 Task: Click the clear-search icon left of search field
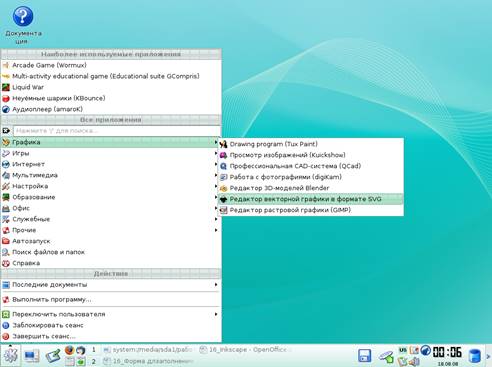pyautogui.click(x=6, y=131)
